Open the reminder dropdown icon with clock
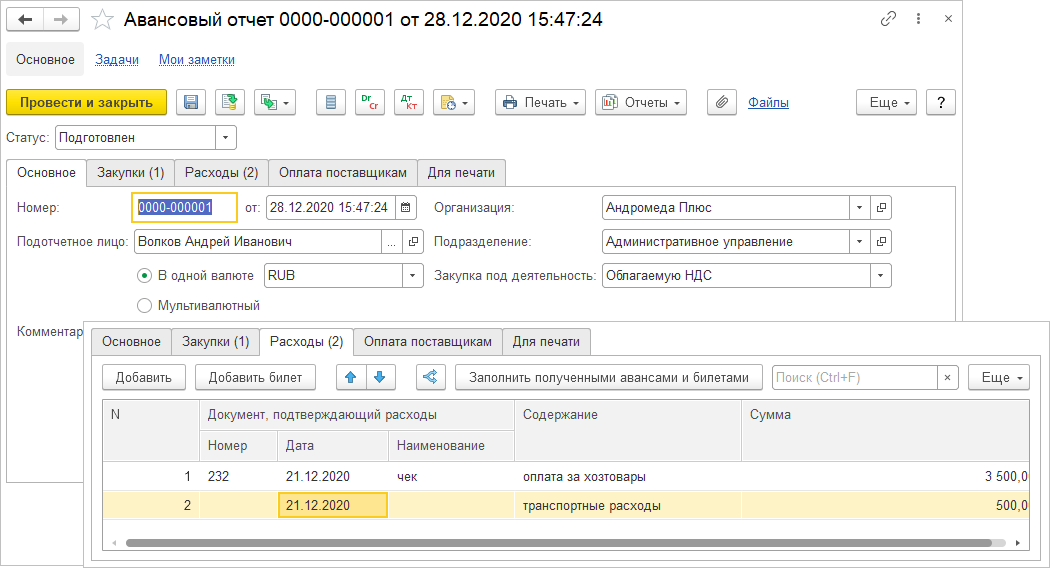This screenshot has width=1055, height=571. 453,102
